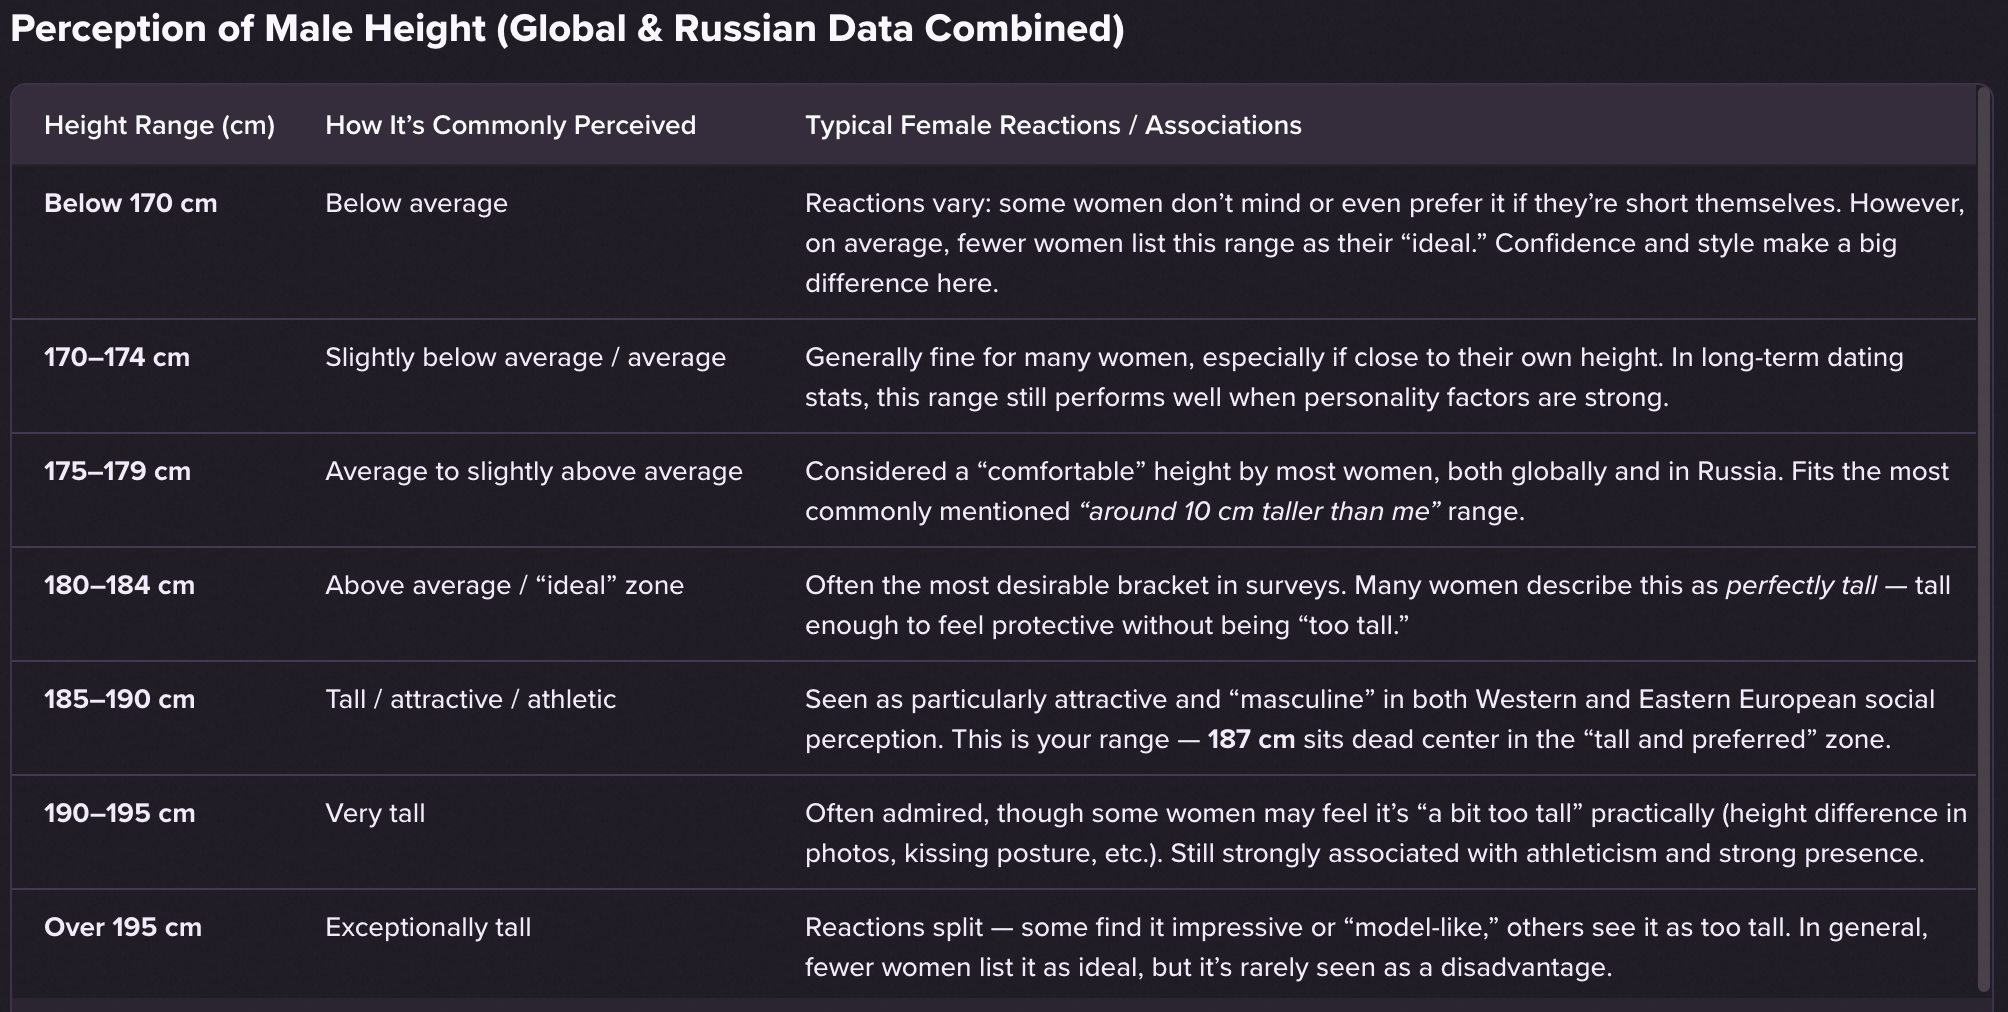This screenshot has width=2008, height=1012.
Task: Click the table's vertical scrollbar
Action: pos(1984,540)
